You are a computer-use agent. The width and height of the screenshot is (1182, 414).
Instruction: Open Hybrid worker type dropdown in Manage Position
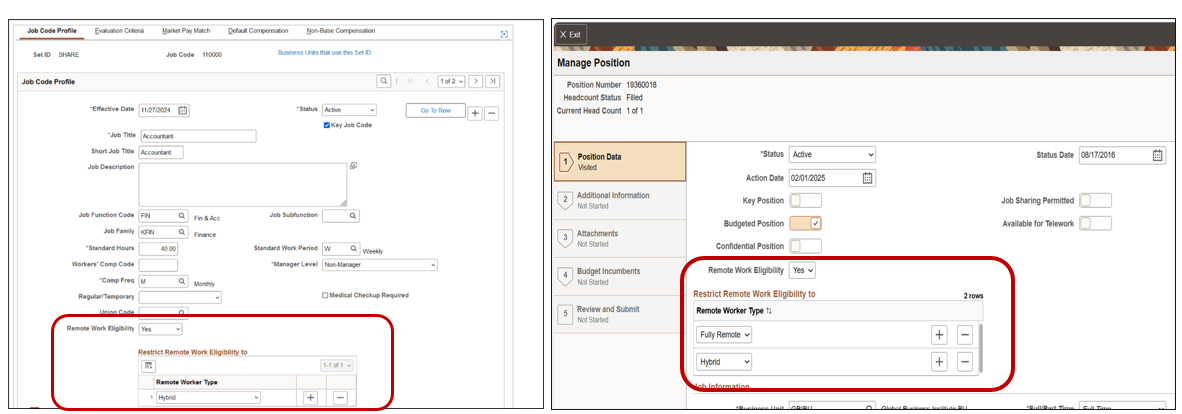coord(724,362)
